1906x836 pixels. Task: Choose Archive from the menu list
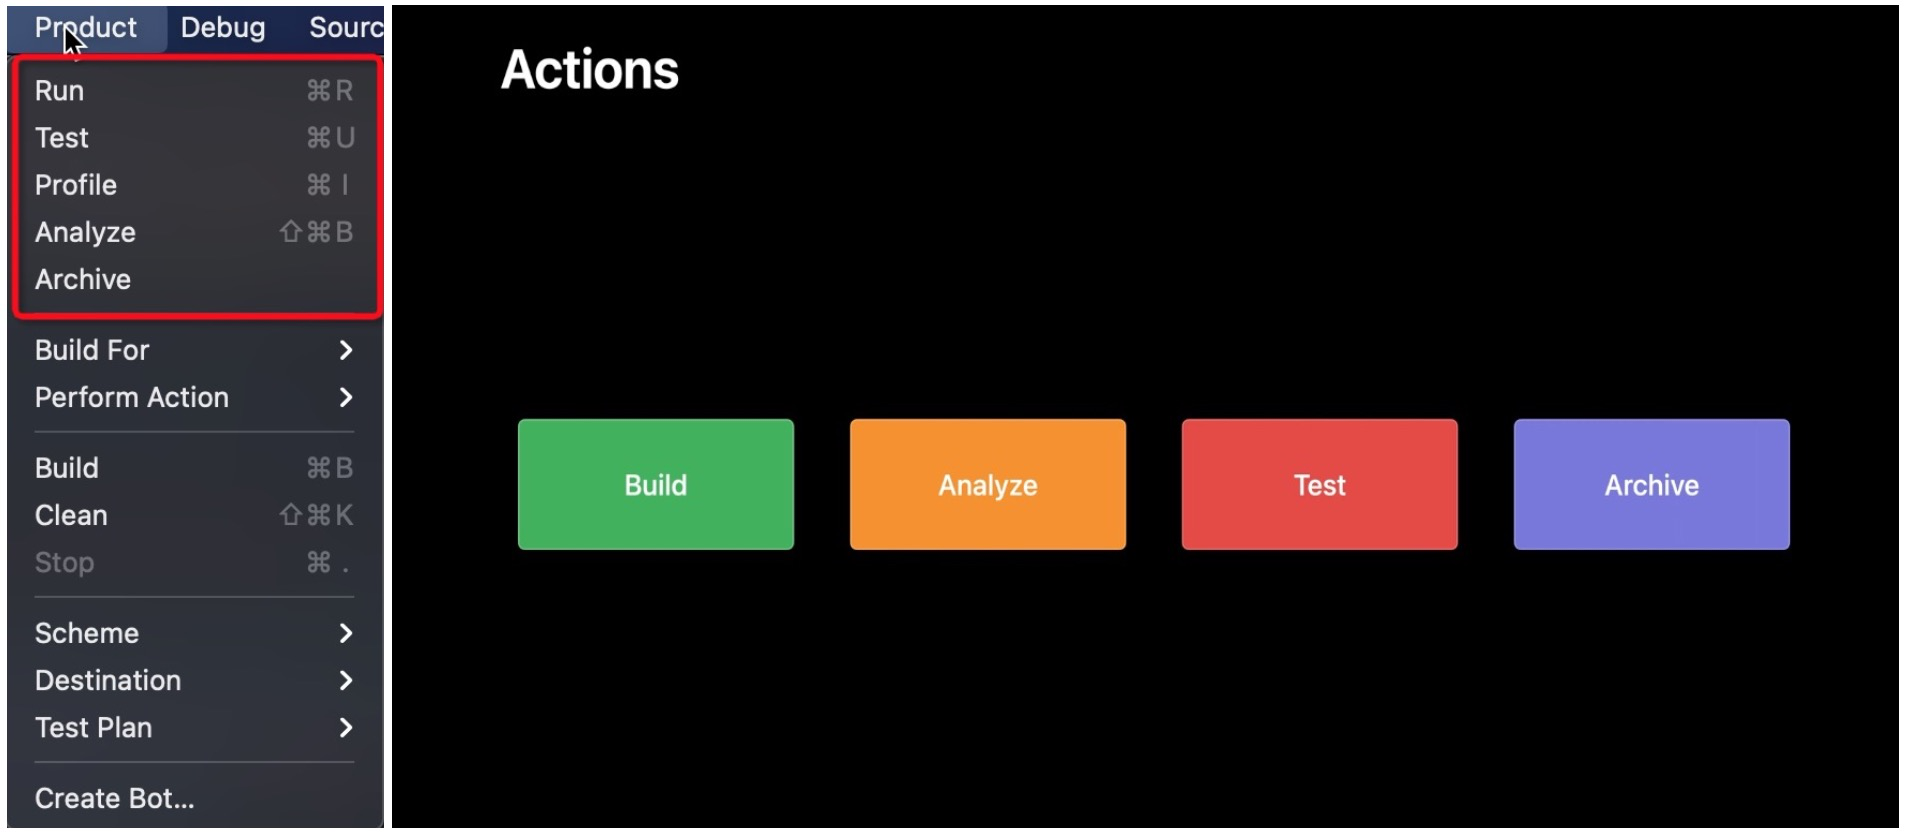point(195,279)
